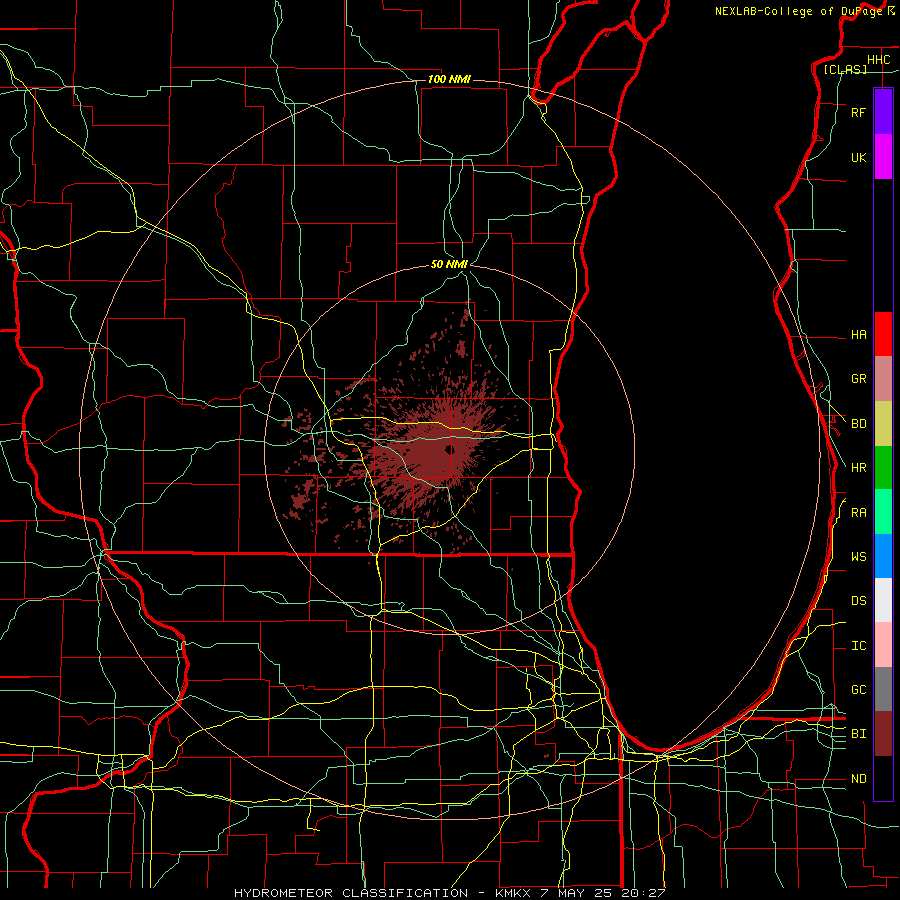900x900 pixels.
Task: Click the 'DS' legend label
Action: 858,601
